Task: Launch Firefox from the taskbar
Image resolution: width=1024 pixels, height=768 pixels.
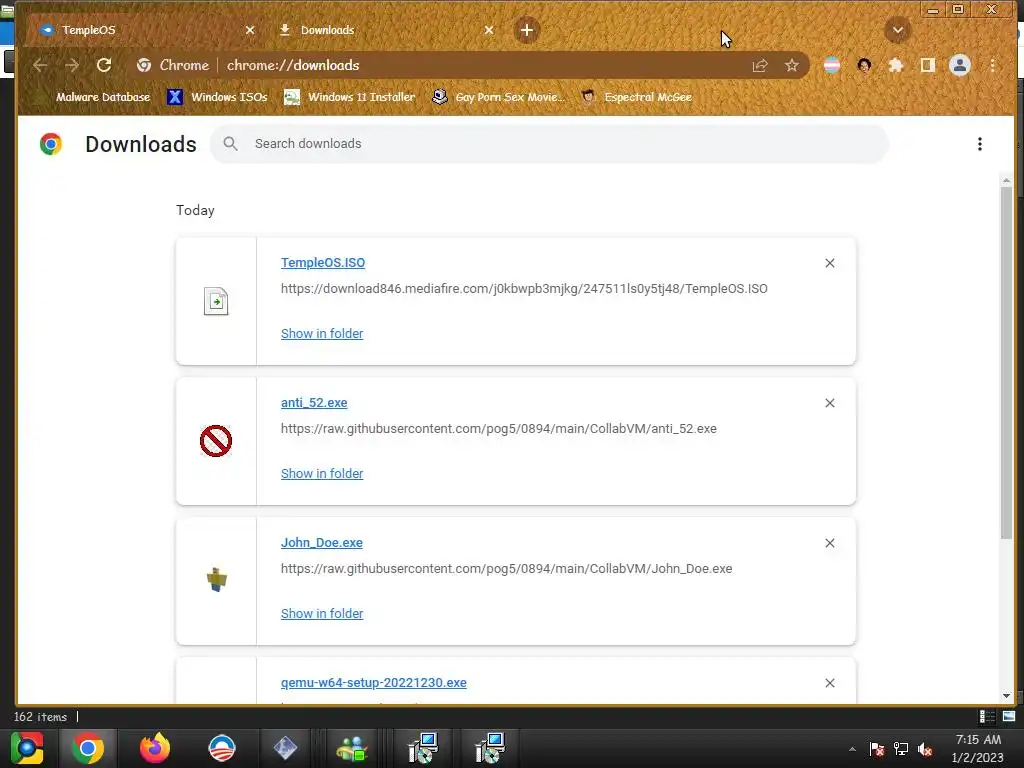Action: (x=155, y=748)
